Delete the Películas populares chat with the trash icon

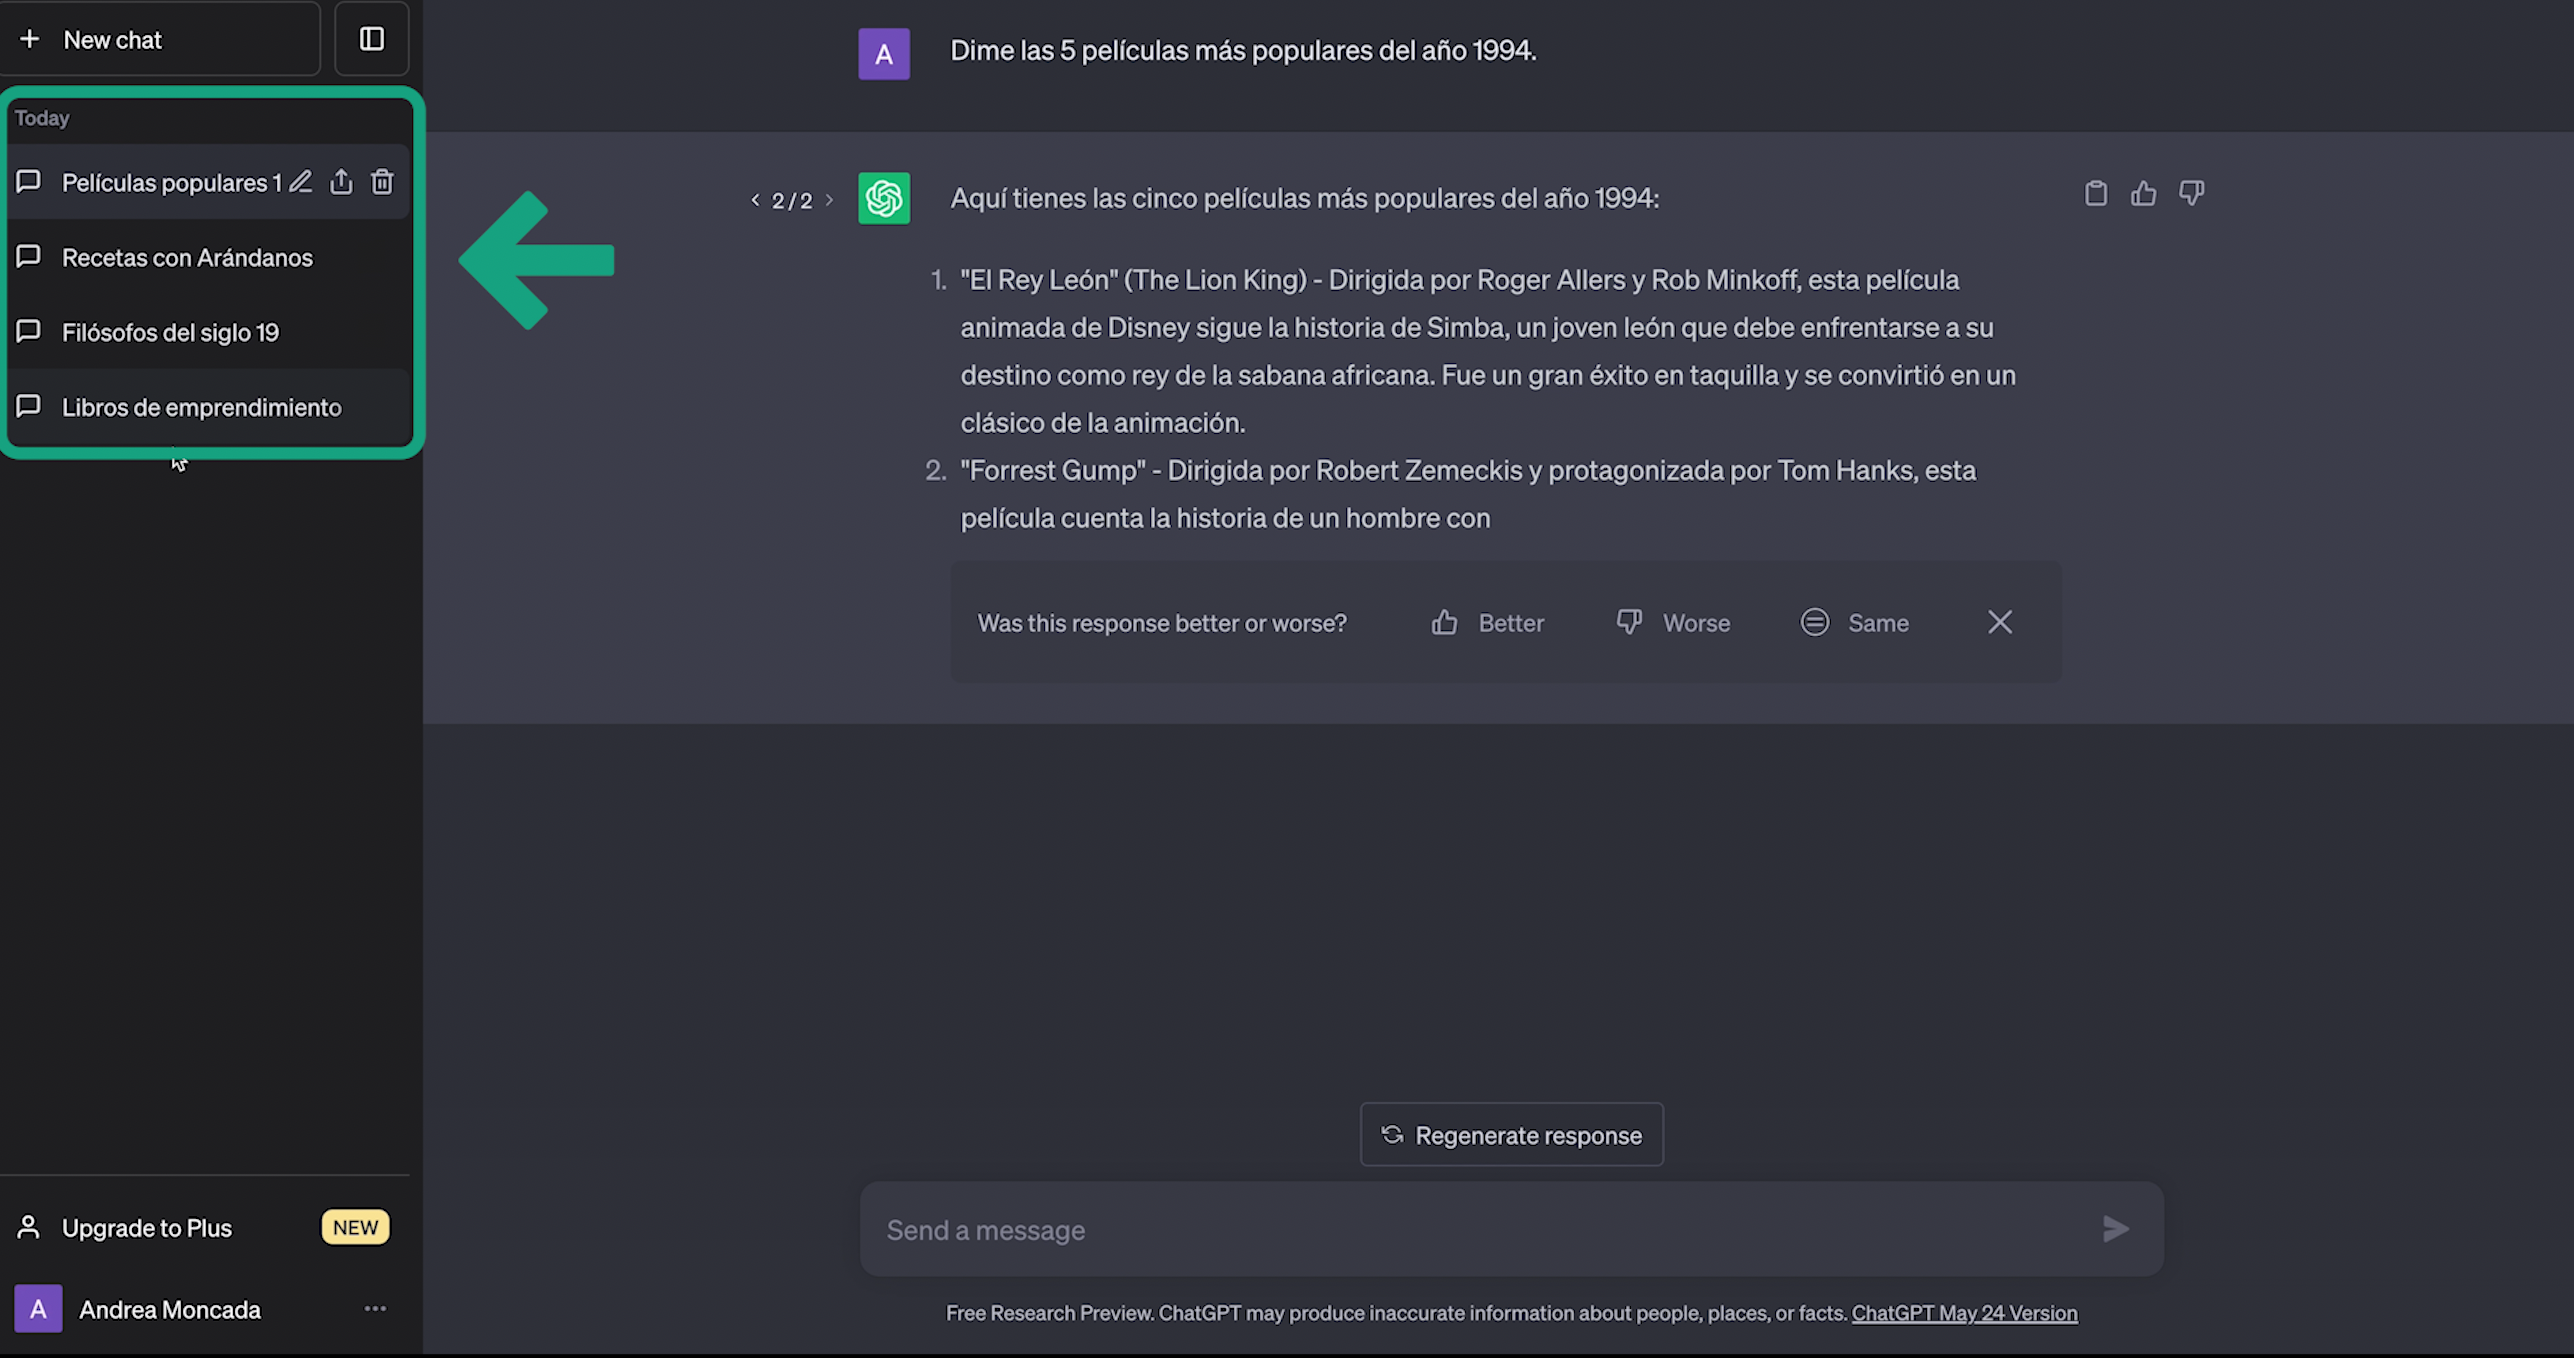[x=382, y=182]
